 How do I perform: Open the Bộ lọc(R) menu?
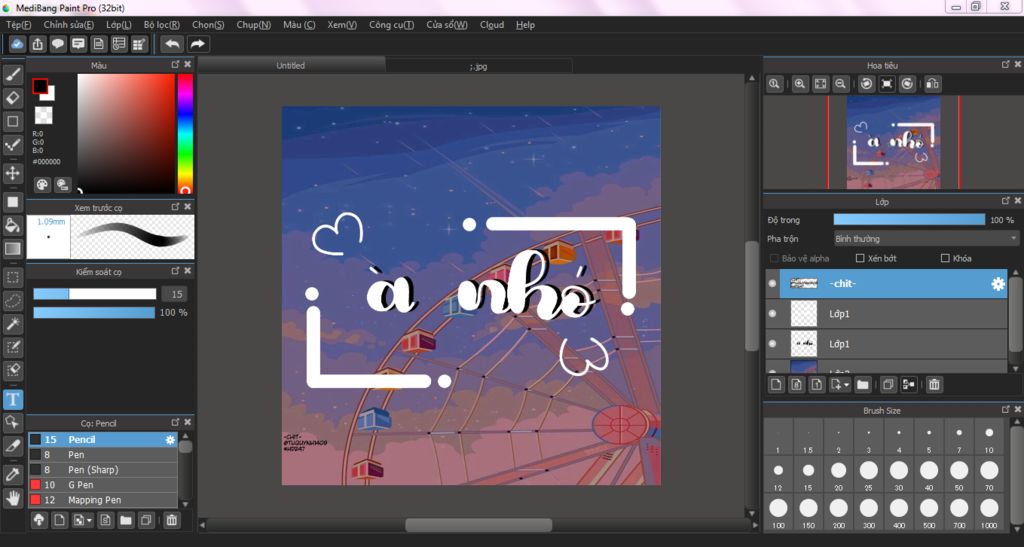[161, 25]
